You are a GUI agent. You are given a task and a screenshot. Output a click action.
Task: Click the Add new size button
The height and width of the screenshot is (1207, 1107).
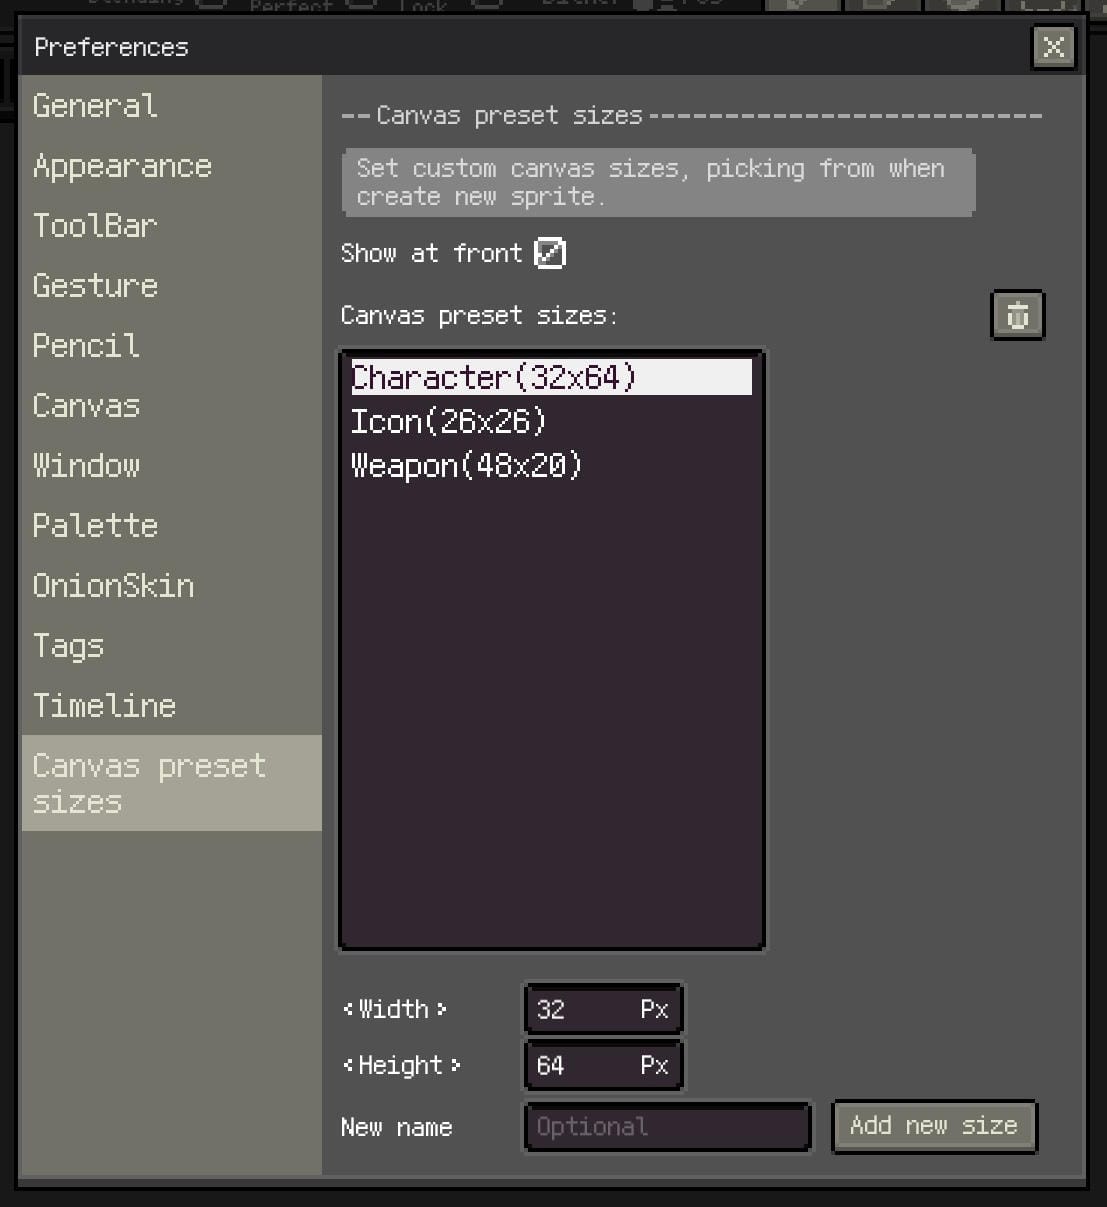click(934, 1126)
